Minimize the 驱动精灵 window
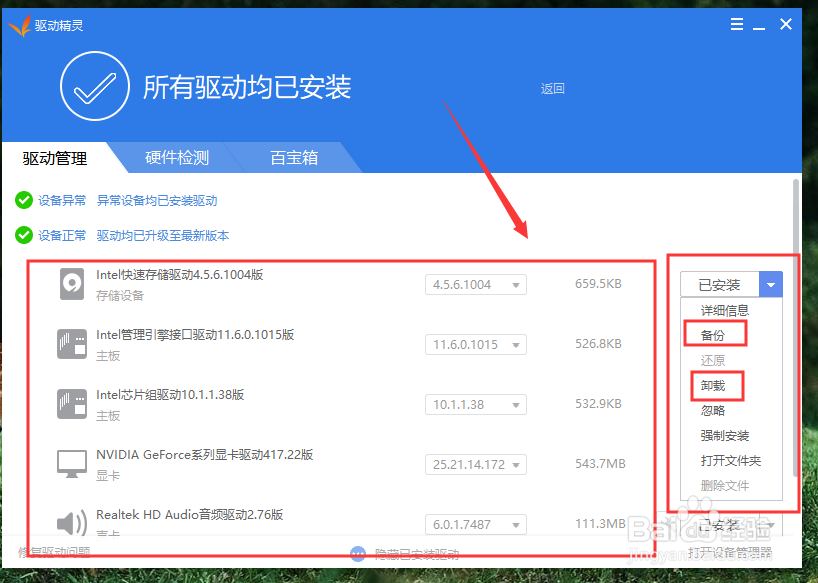This screenshot has height=583, width=818. click(759, 27)
